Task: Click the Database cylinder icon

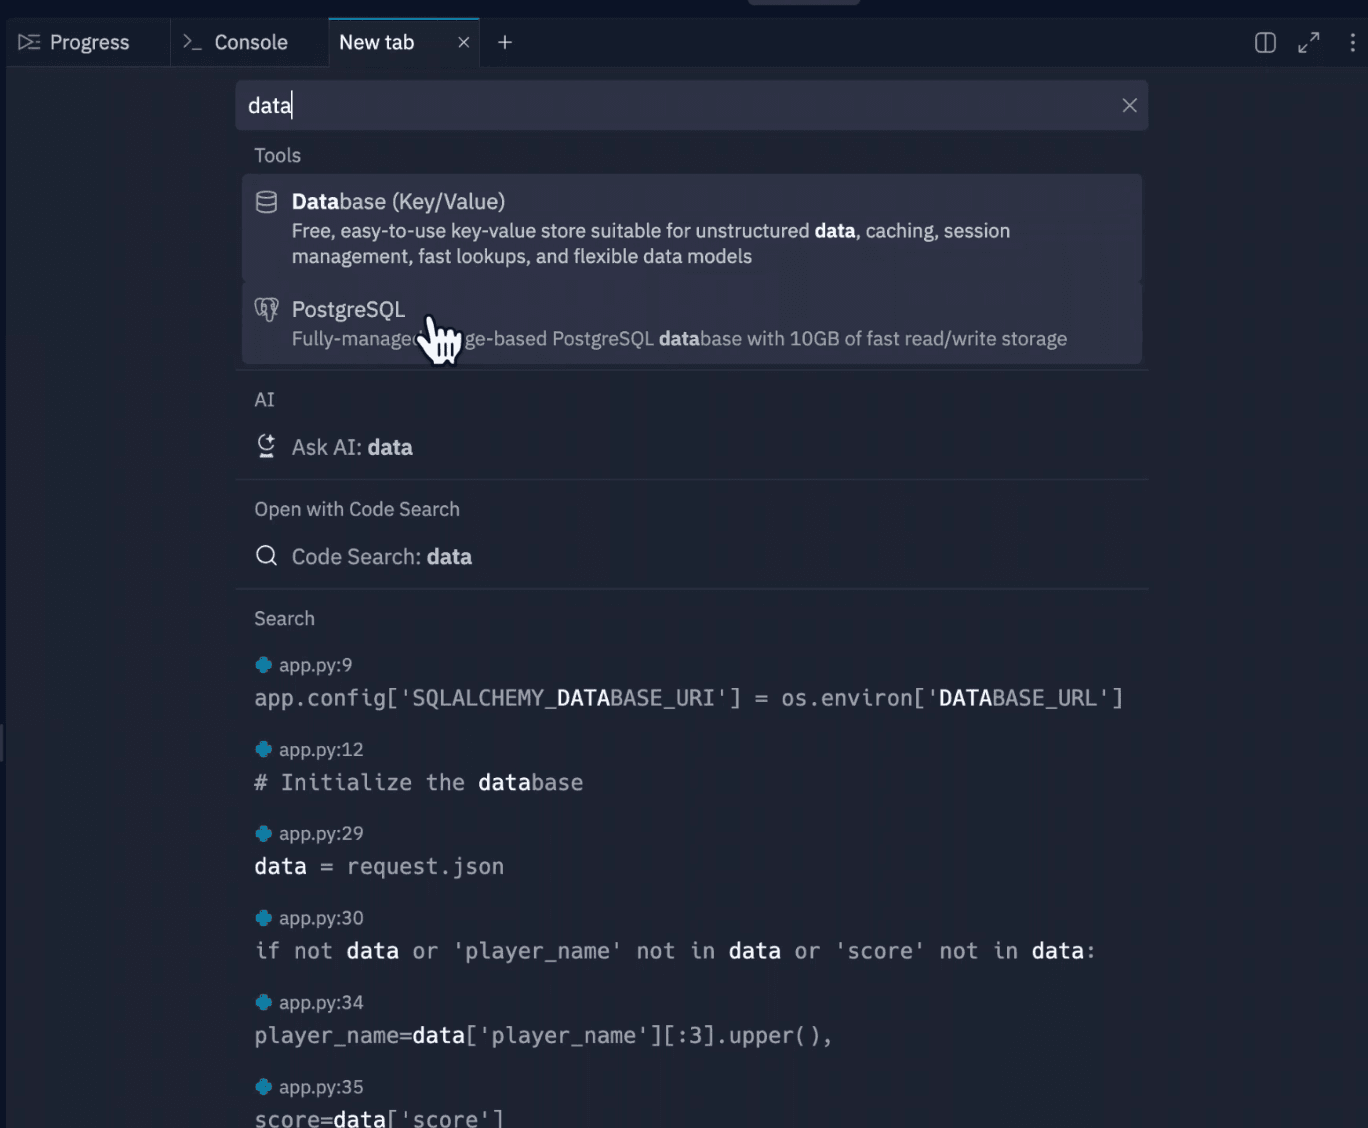Action: coord(266,202)
